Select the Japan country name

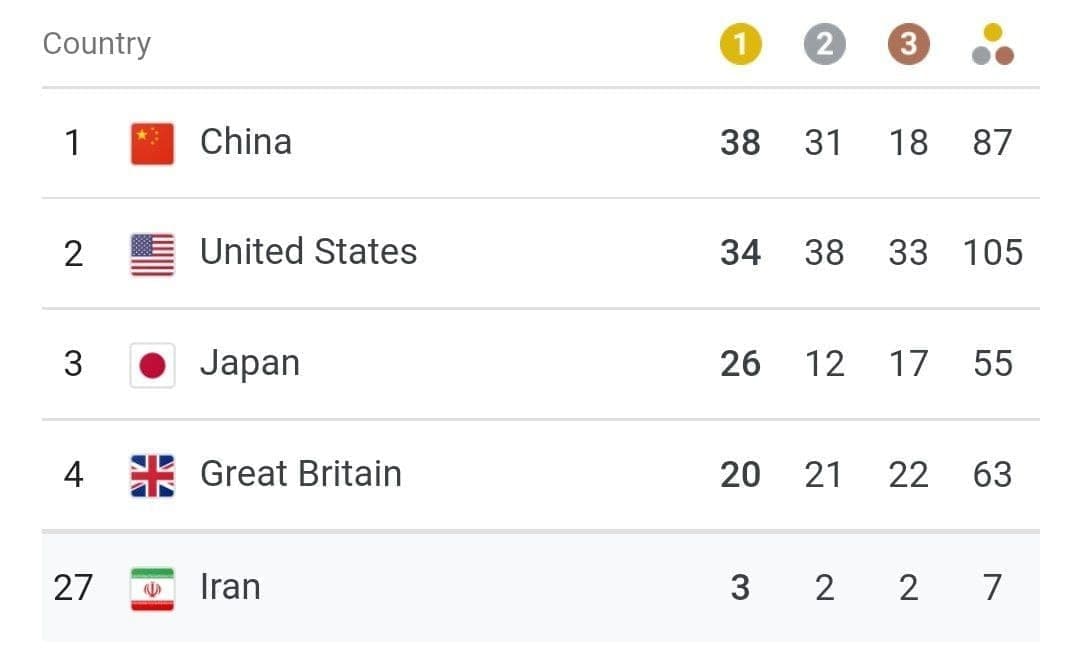(250, 363)
